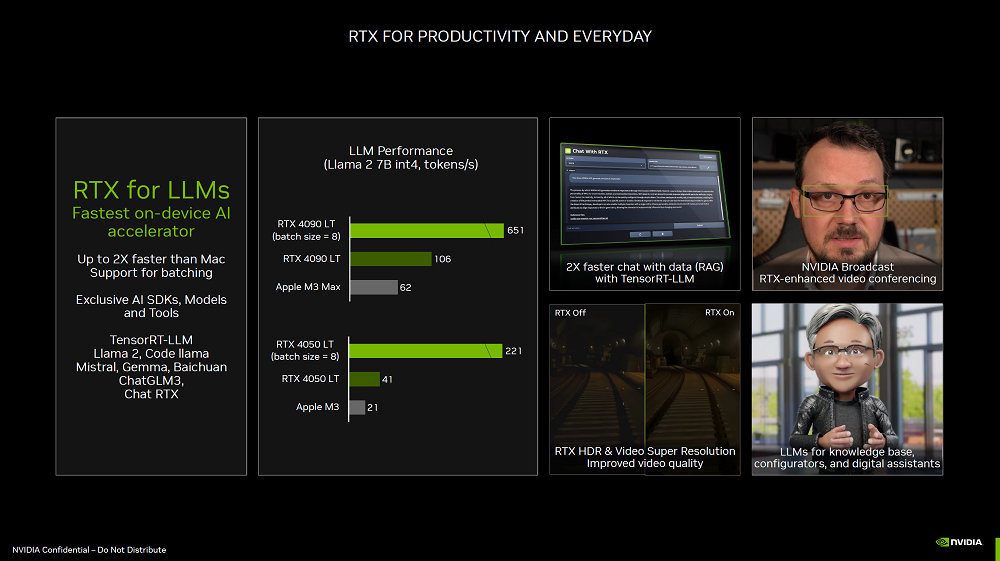Click 'Exclusive AI SDKs, Models and Tools' text

151,306
